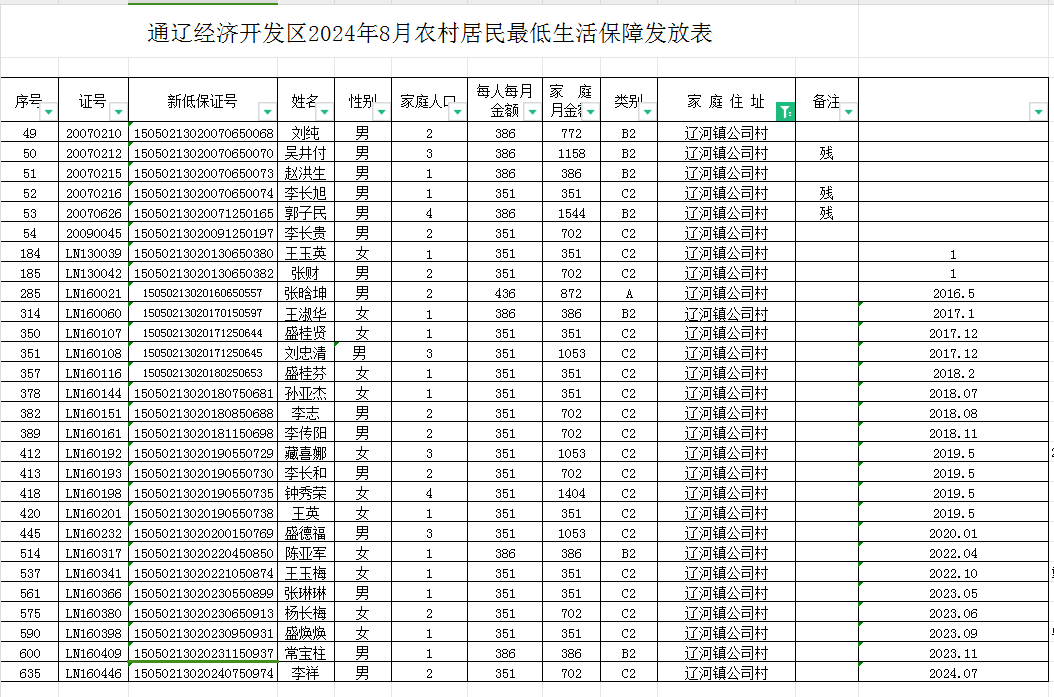Select the name cell 常宝柱
The image size is (1054, 697).
tap(305, 653)
